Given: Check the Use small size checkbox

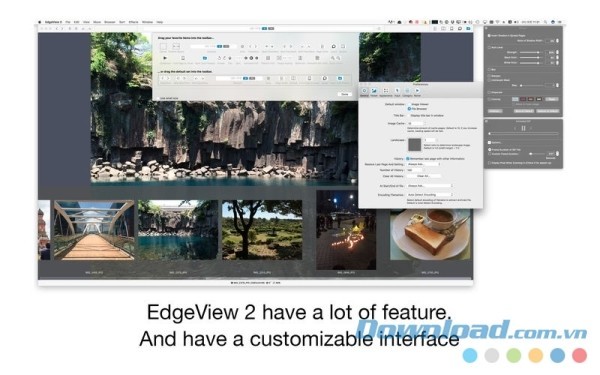Looking at the screenshot, I should click(158, 98).
